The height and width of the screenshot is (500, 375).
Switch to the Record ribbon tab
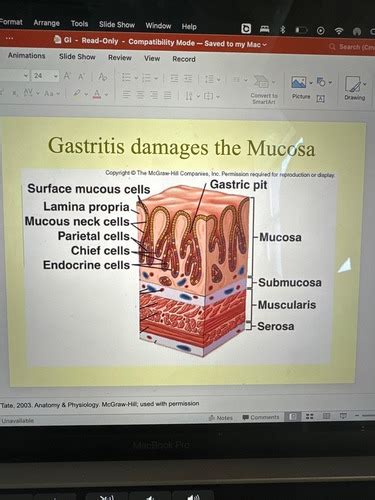pyautogui.click(x=184, y=59)
